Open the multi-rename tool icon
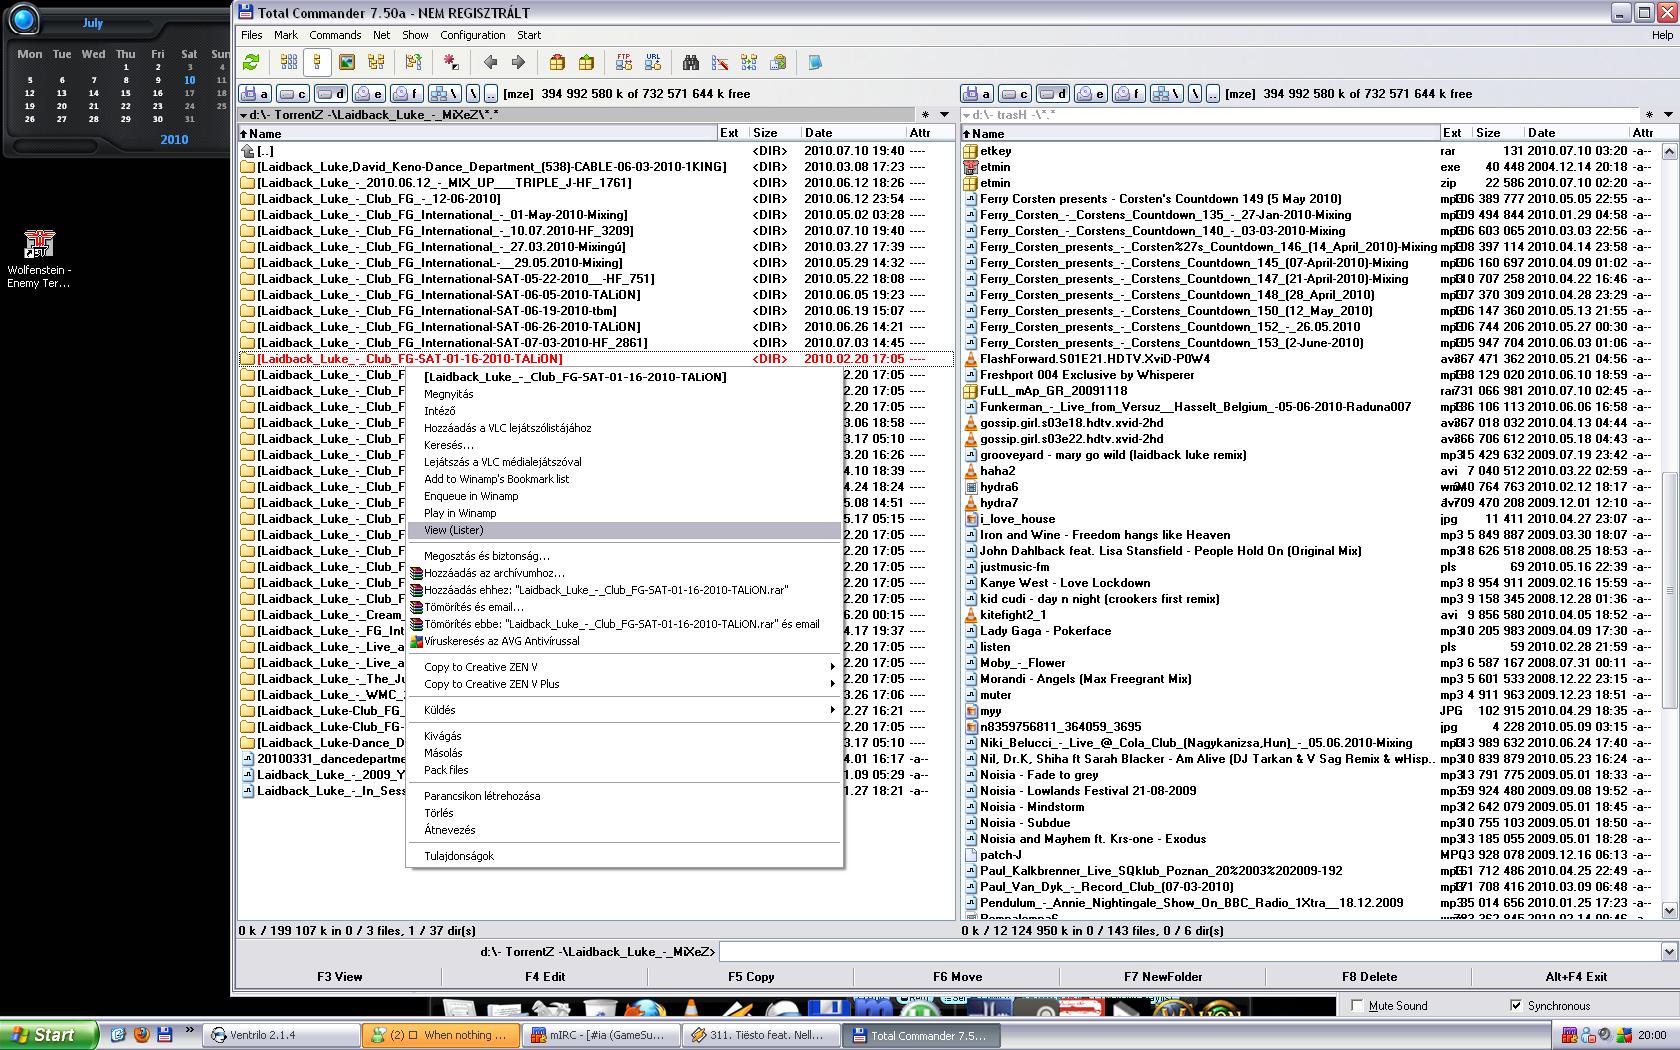Viewport: 1680px width, 1050px height. (720, 63)
